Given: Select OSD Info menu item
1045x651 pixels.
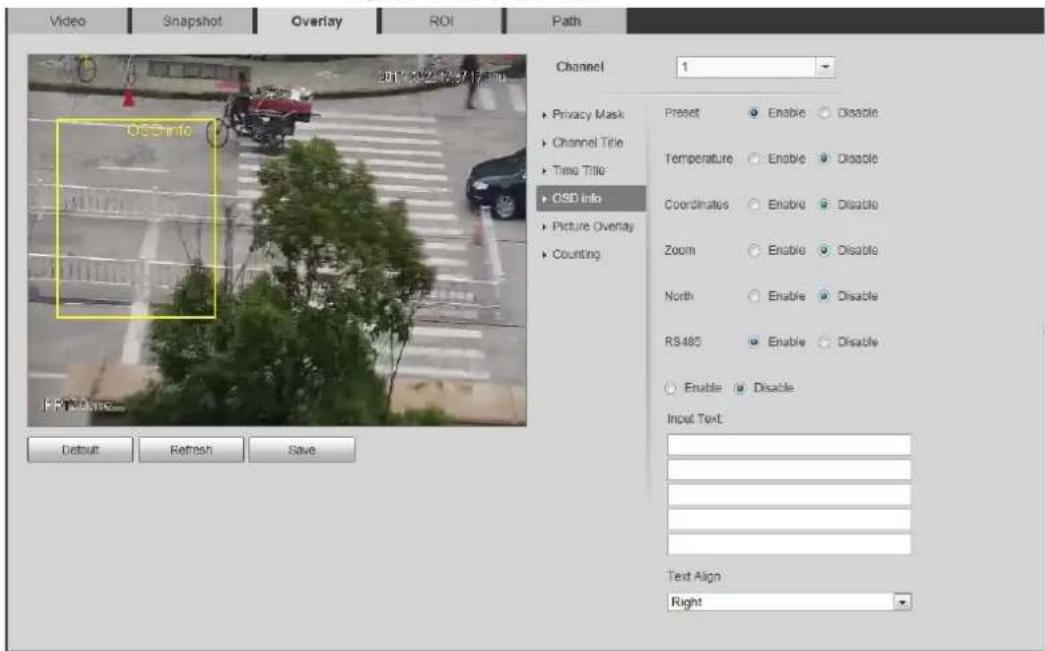Looking at the screenshot, I should (x=591, y=198).
